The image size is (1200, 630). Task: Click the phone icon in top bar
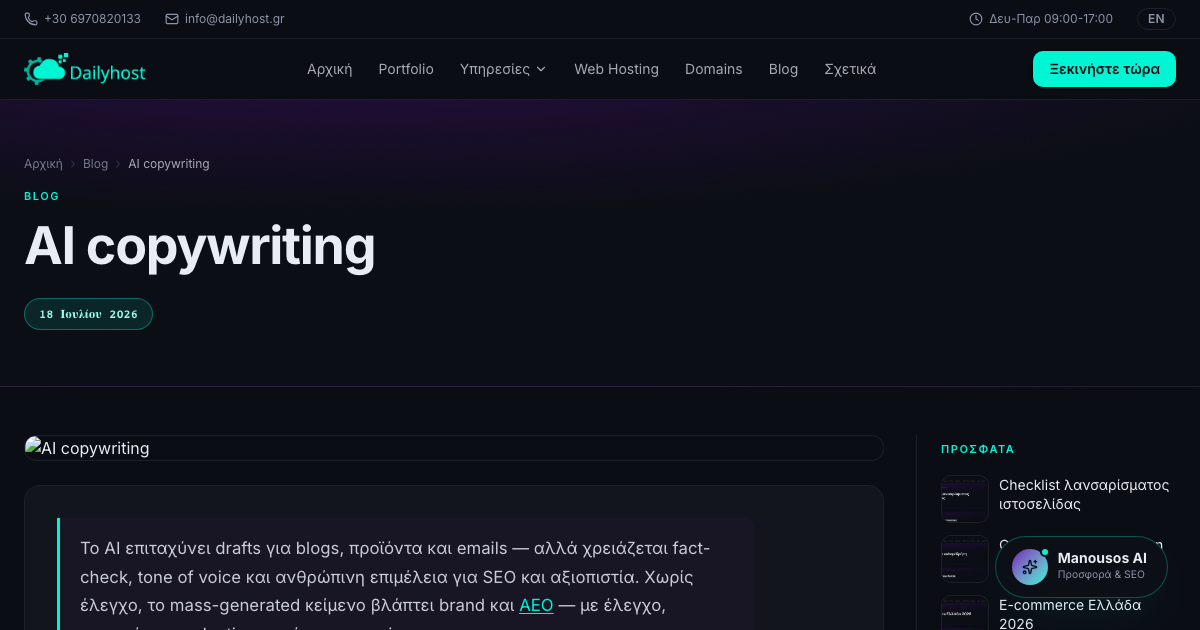(31, 19)
